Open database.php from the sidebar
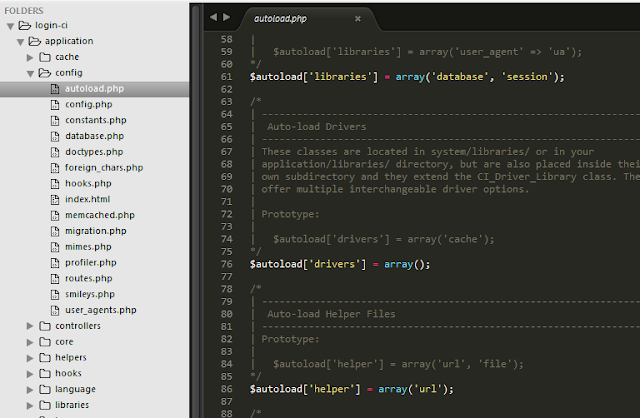This screenshot has width=640, height=418. [x=94, y=136]
